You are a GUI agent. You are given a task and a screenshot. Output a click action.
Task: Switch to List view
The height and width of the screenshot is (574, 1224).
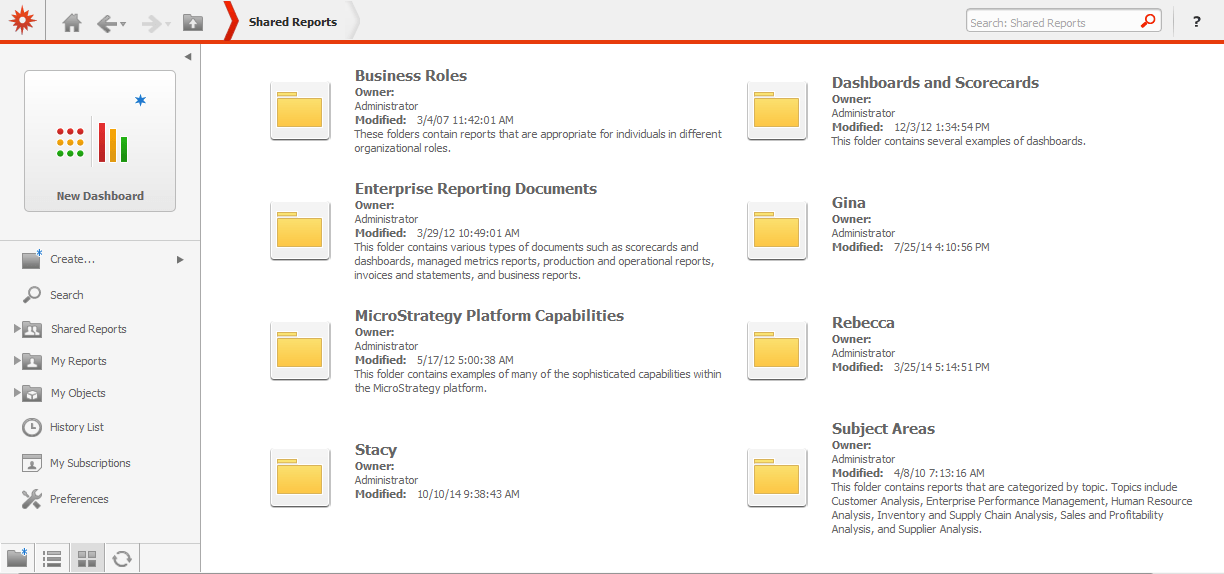tap(52, 559)
